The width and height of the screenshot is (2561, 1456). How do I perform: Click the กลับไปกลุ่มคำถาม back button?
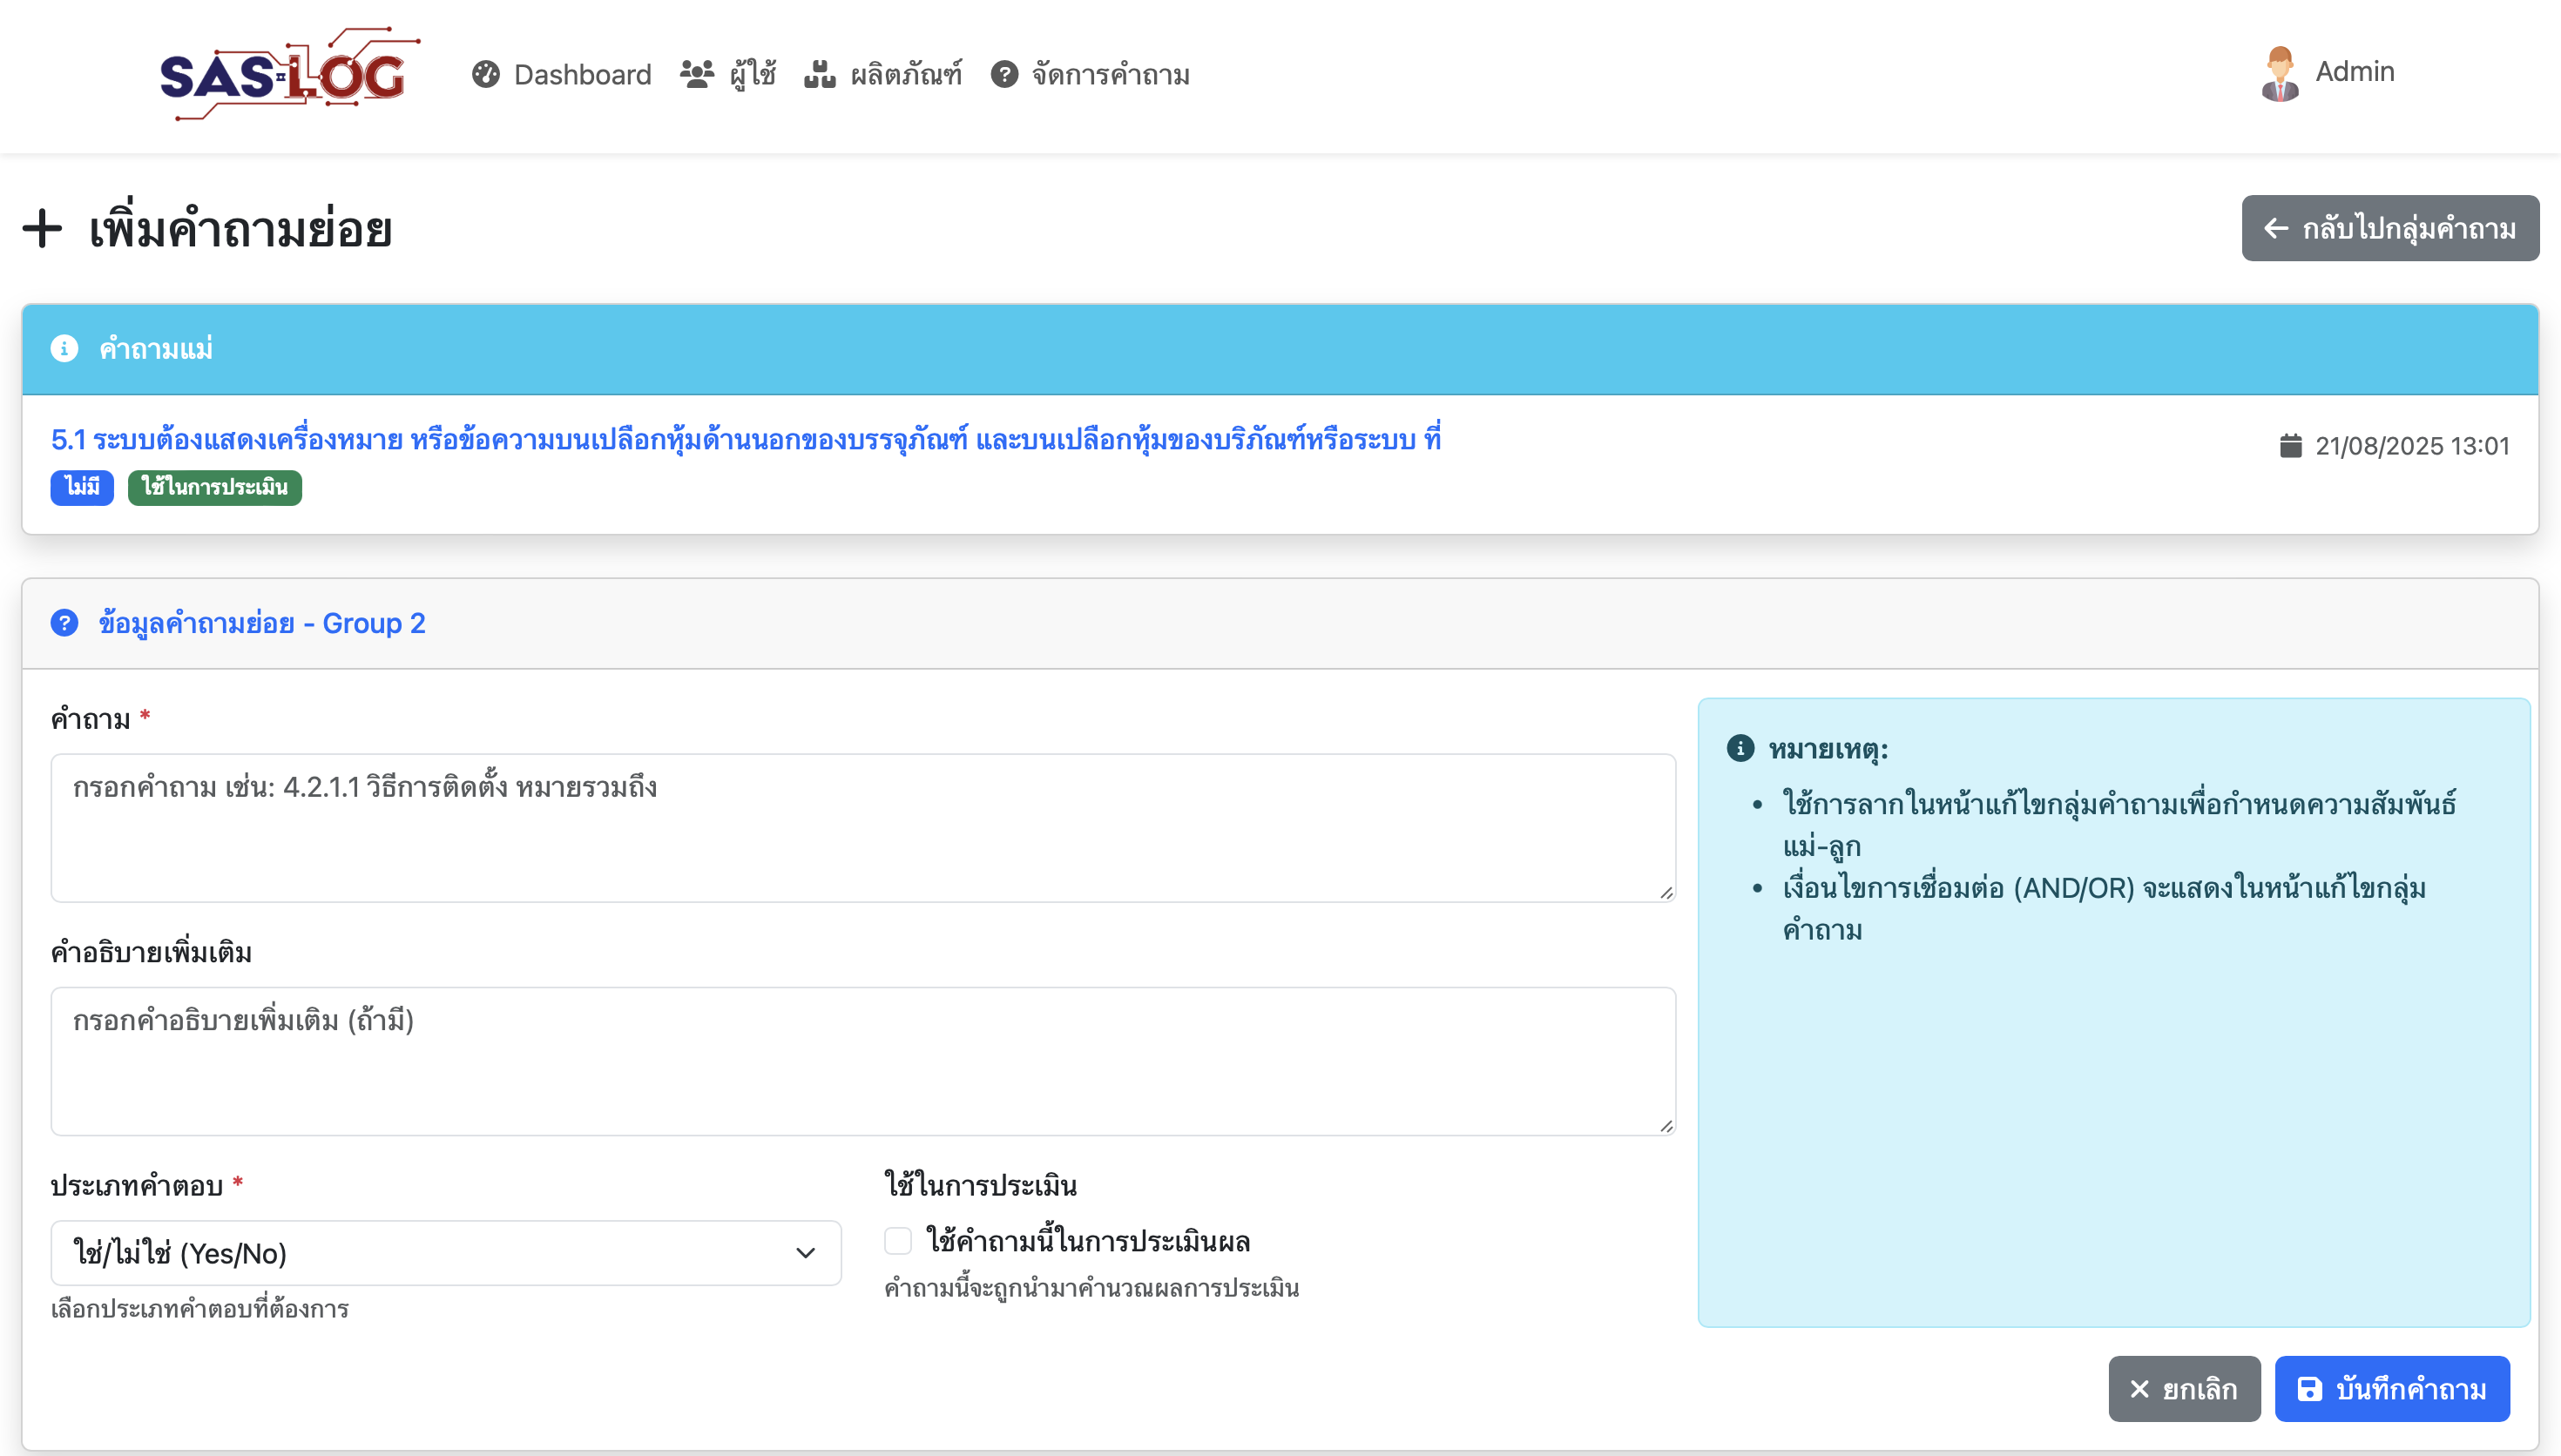(2389, 228)
